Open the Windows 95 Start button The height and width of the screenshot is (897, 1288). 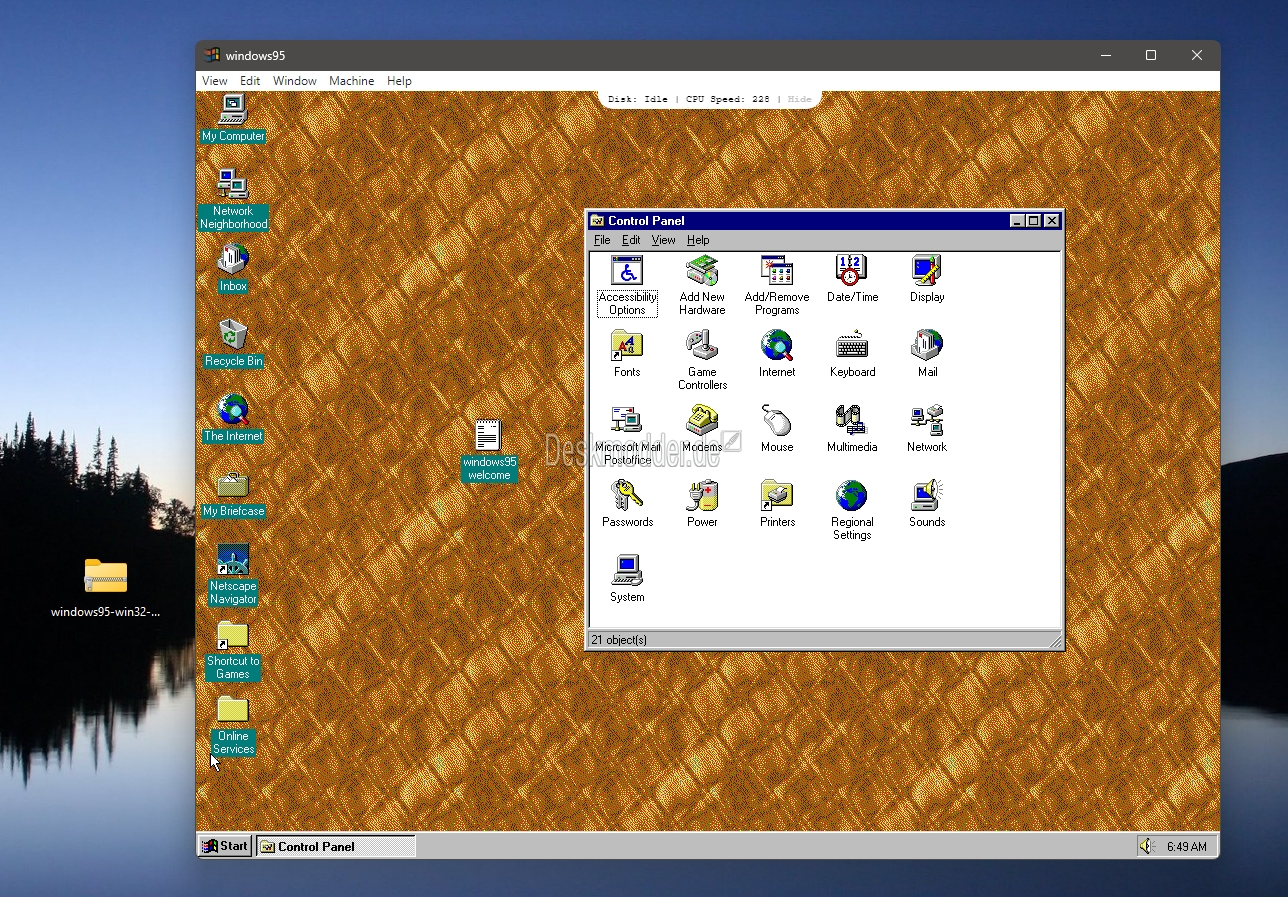tap(225, 846)
